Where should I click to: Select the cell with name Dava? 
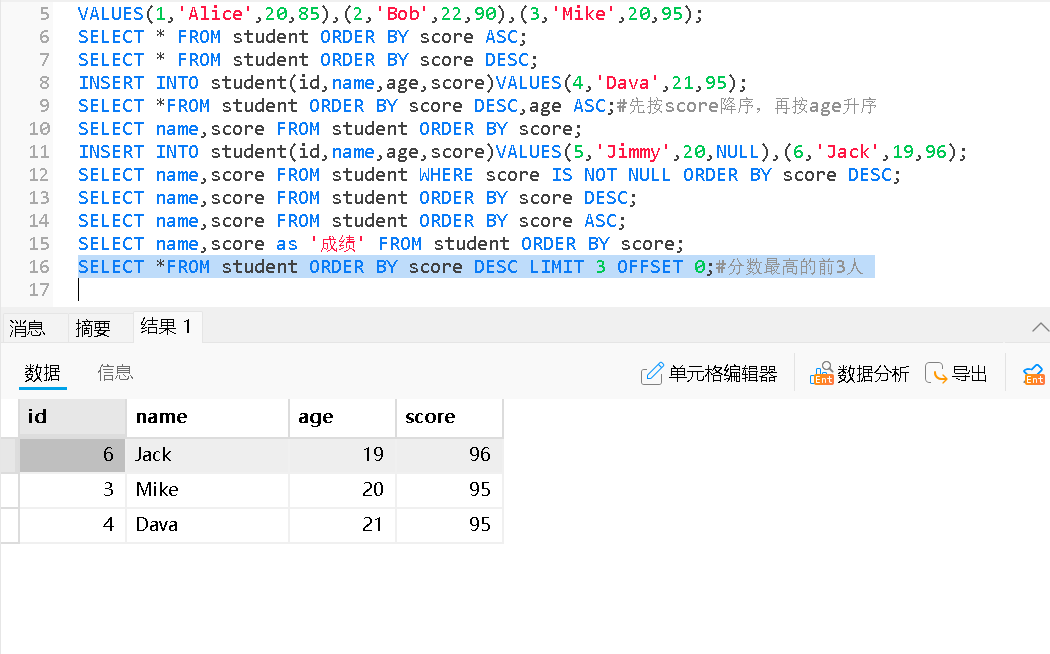208,524
